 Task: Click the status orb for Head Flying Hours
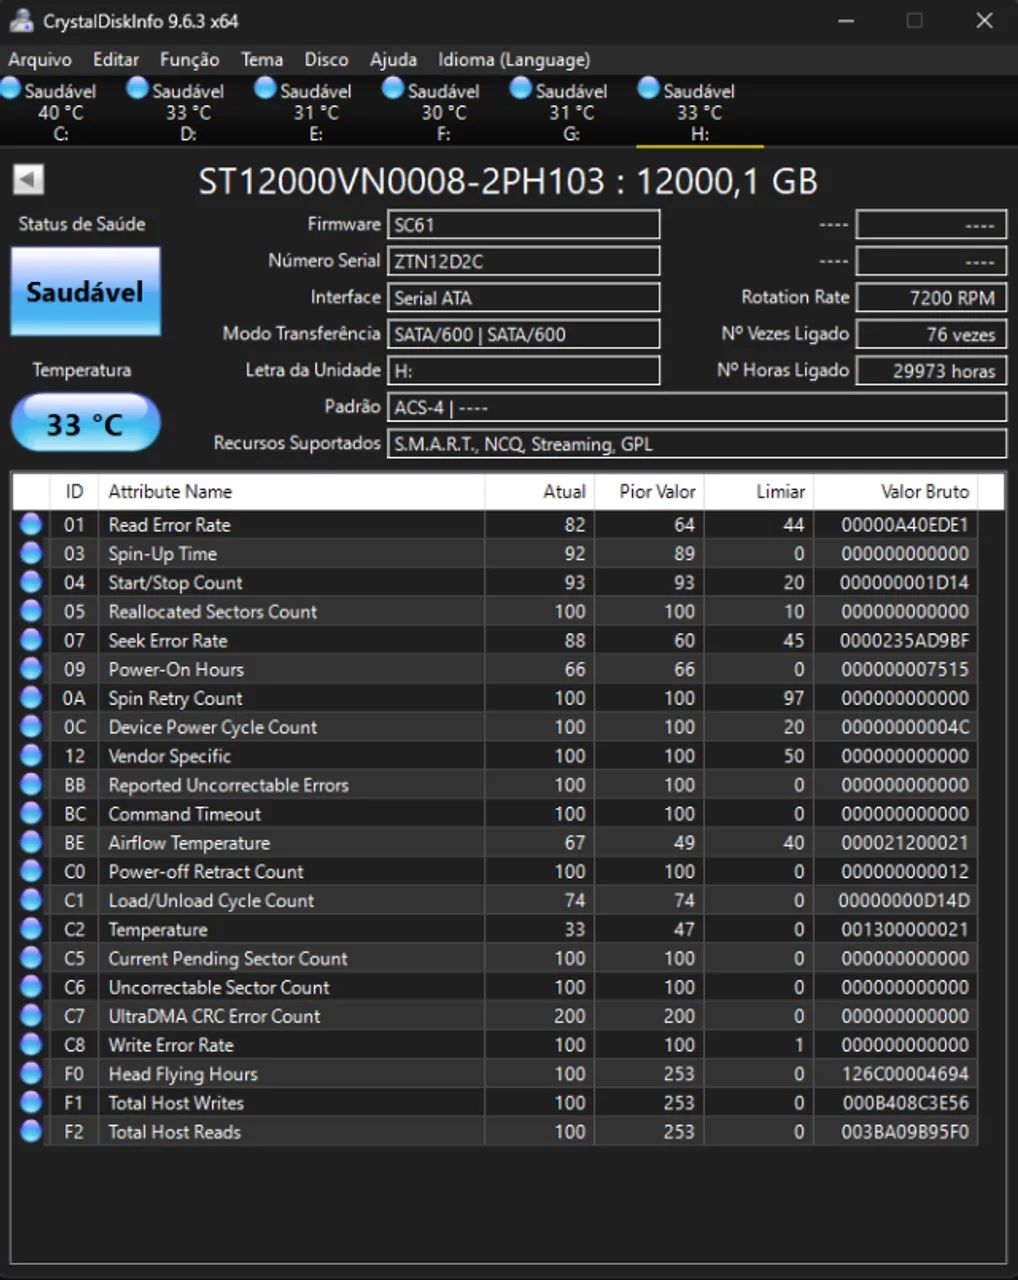pyautogui.click(x=31, y=1074)
